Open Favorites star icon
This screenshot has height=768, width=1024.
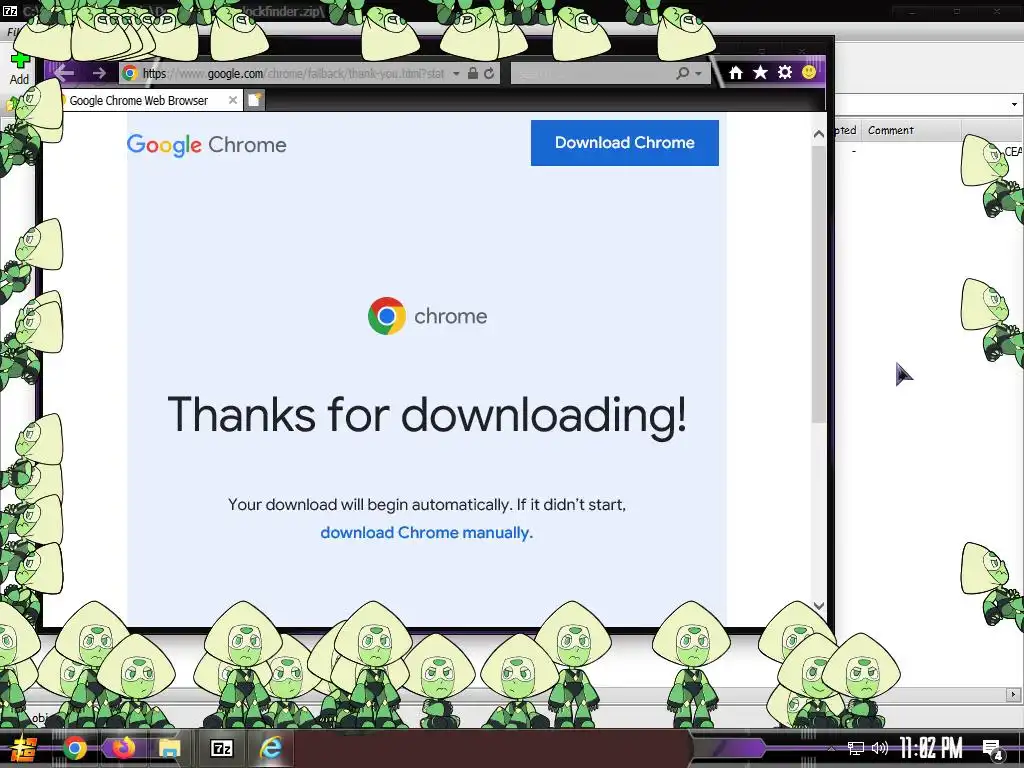[760, 72]
